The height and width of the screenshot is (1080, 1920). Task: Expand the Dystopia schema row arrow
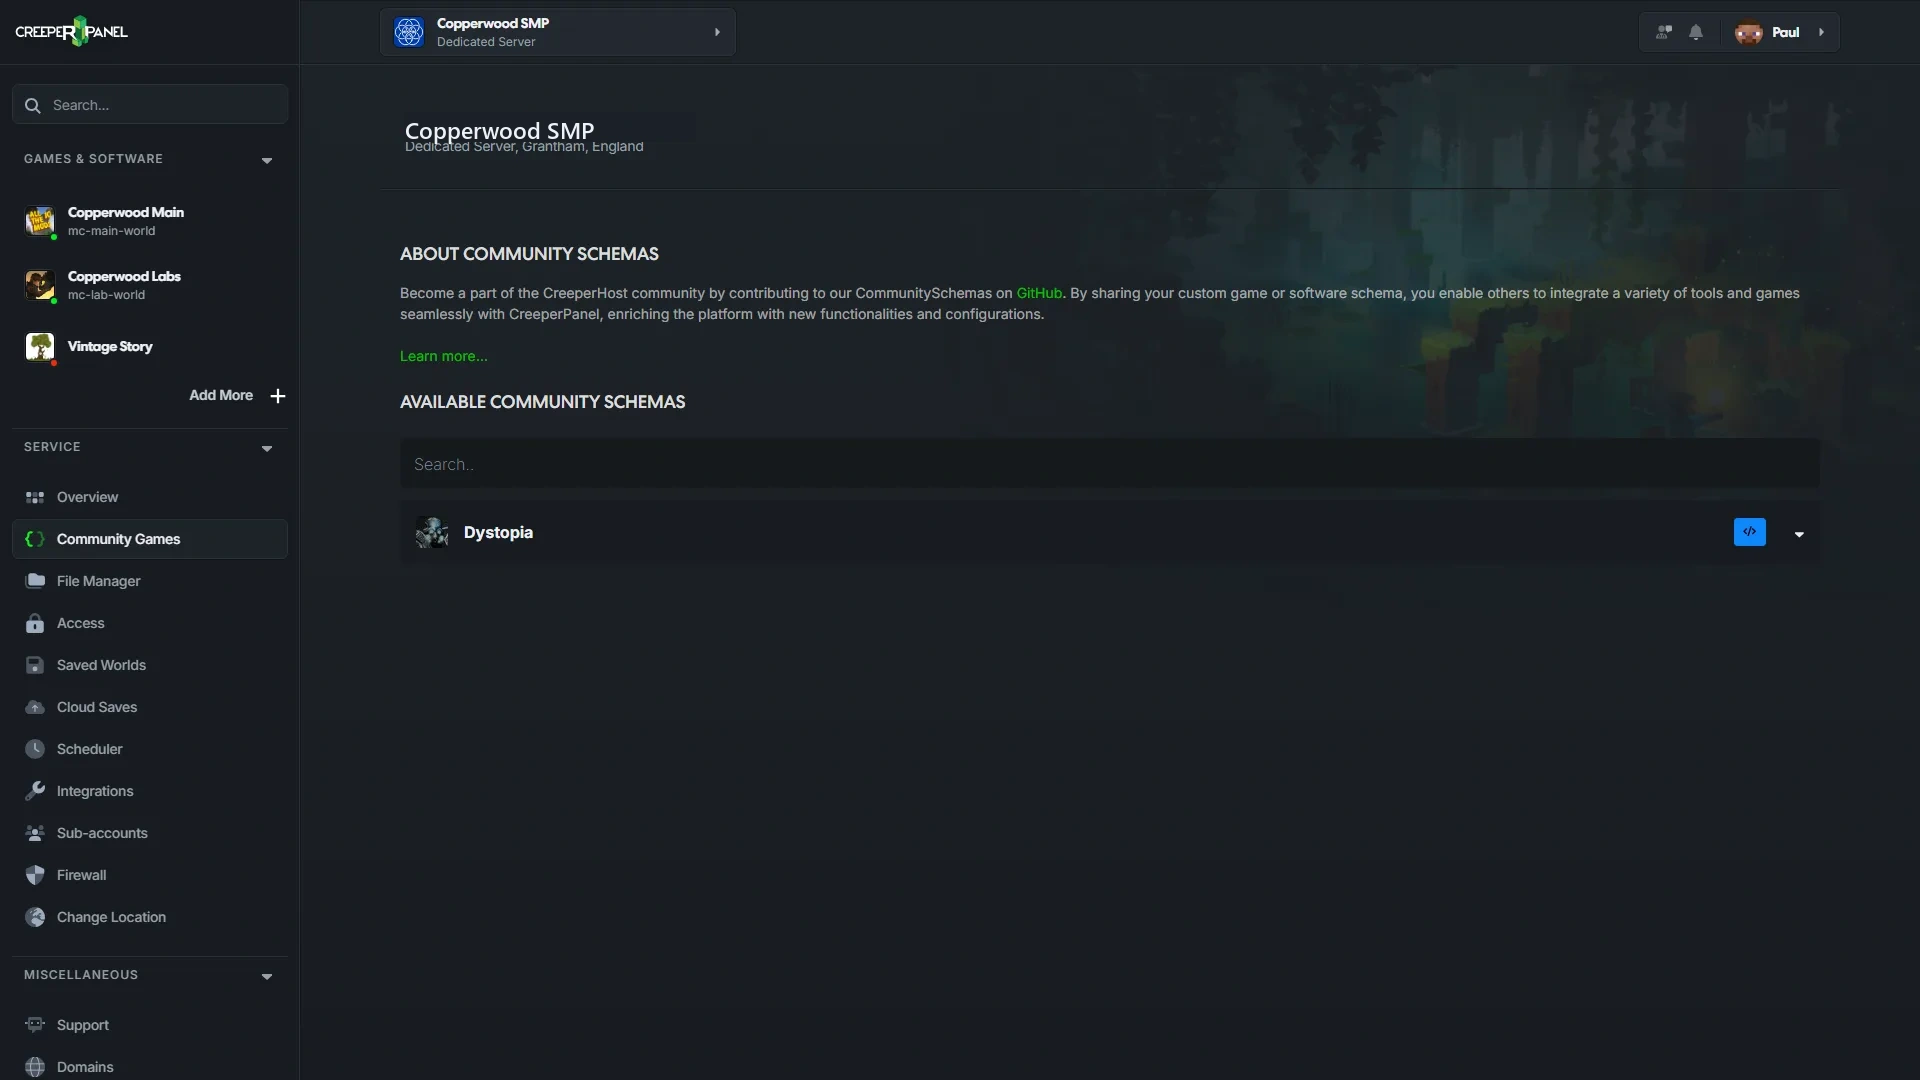1799,534
